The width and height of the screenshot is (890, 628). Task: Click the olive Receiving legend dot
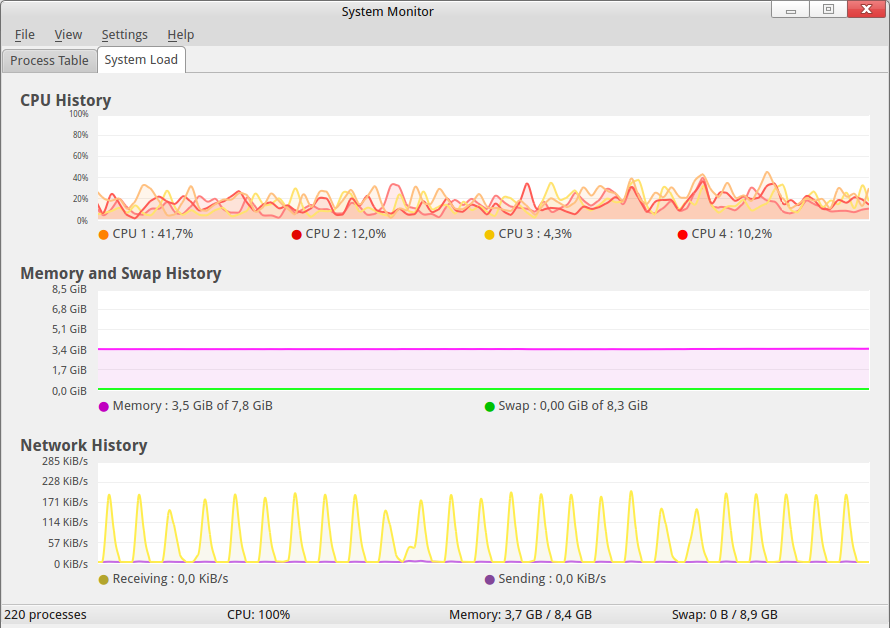pos(104,580)
